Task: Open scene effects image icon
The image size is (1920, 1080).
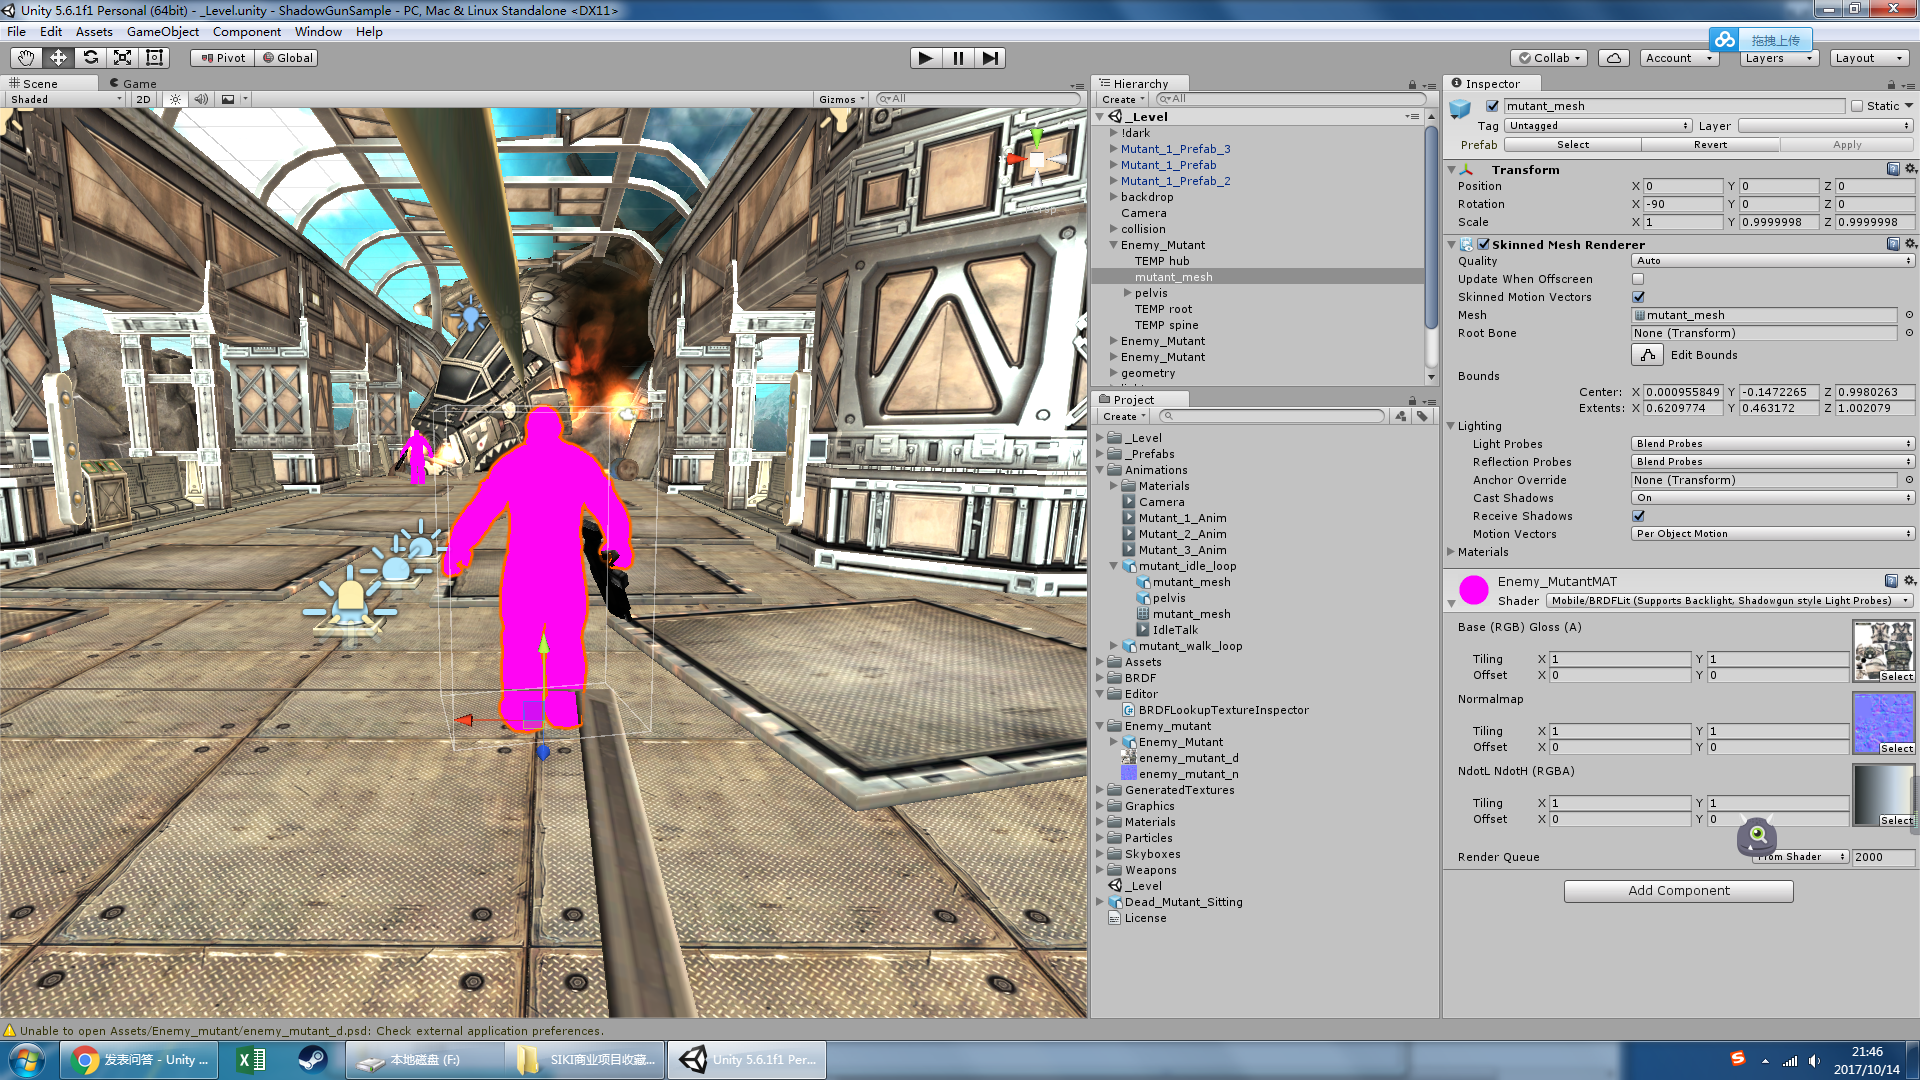Action: 228,99
